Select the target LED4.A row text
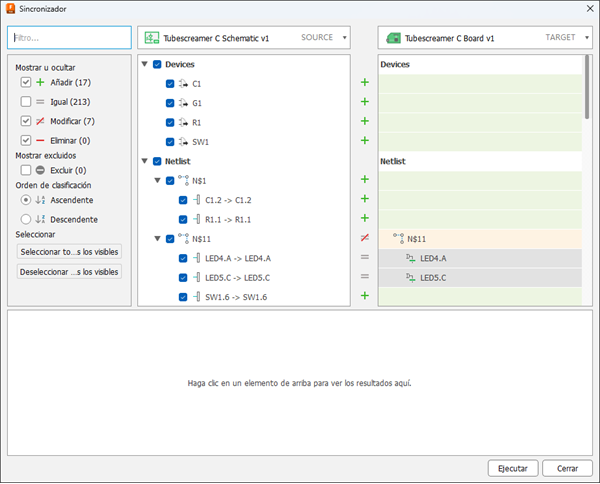Image resolution: width=600 pixels, height=484 pixels. [x=433, y=258]
